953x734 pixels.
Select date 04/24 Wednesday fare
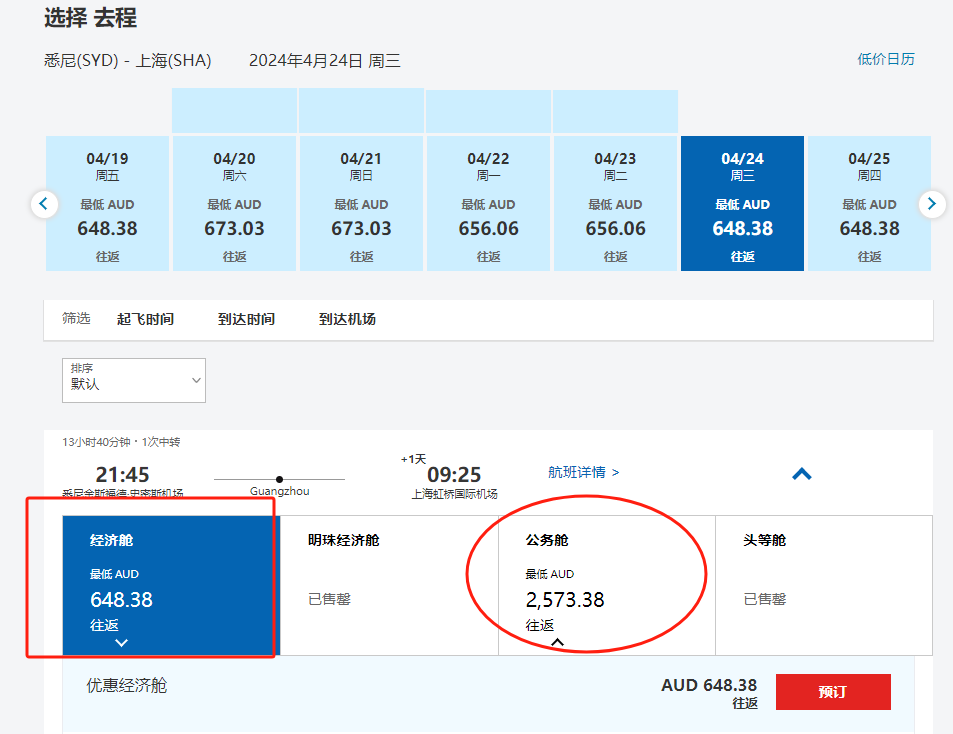click(x=743, y=204)
